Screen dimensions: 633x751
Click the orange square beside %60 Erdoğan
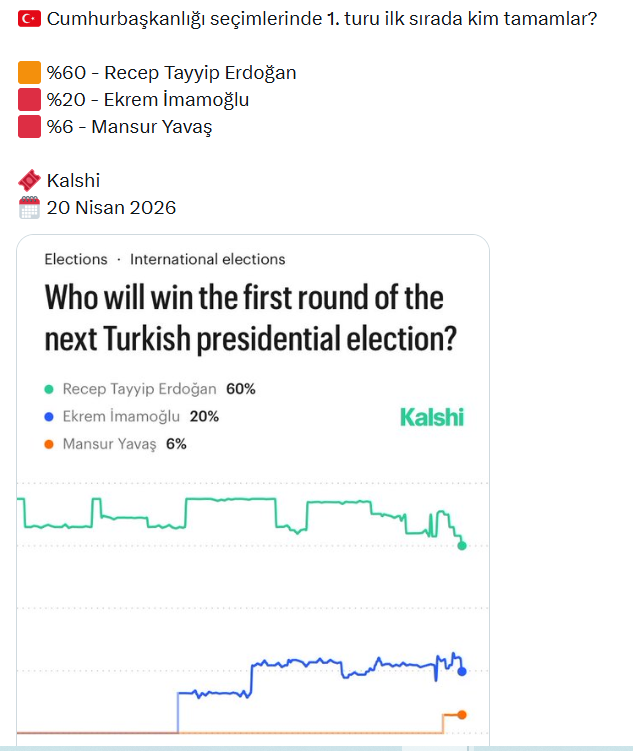(x=30, y=73)
